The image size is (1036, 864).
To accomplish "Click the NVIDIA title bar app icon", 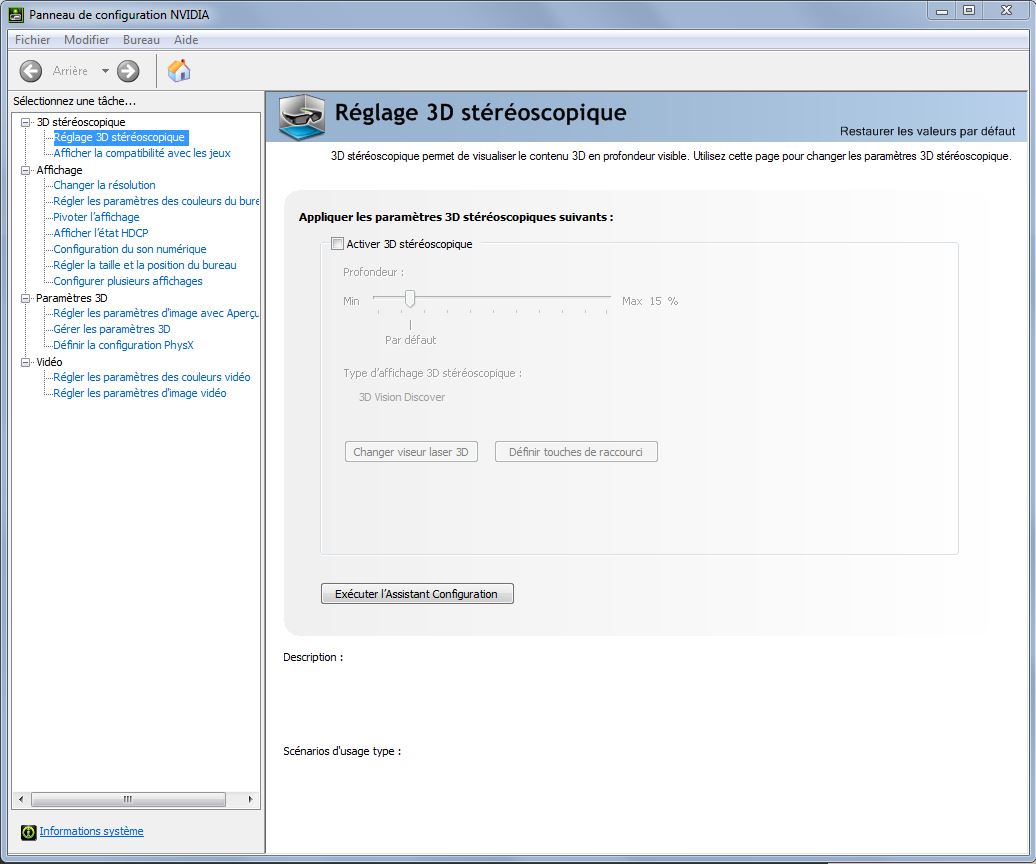I will (x=16, y=15).
